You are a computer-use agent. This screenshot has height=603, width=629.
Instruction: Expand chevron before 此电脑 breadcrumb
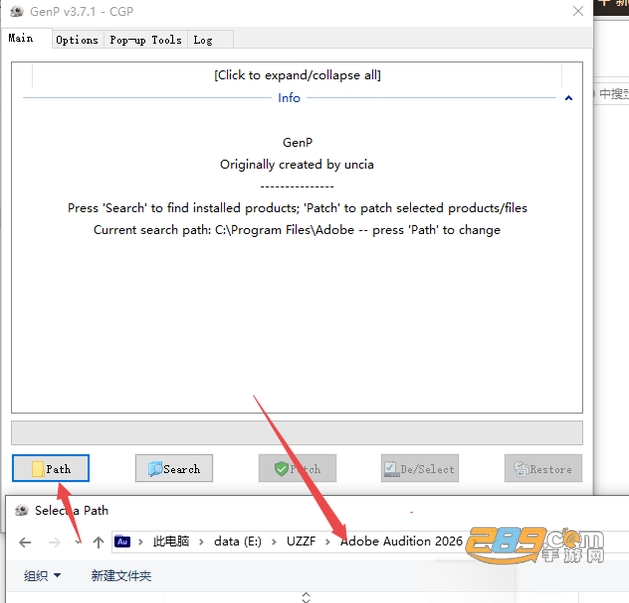[140, 542]
